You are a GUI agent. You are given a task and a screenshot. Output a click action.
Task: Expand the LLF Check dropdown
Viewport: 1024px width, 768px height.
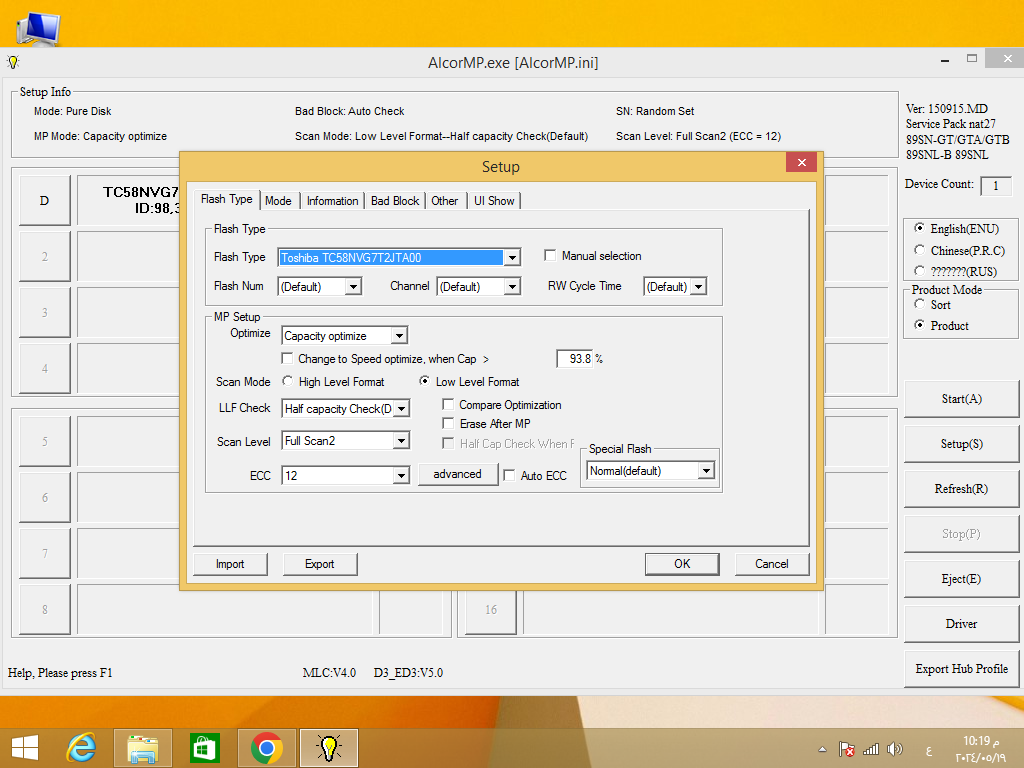(402, 409)
